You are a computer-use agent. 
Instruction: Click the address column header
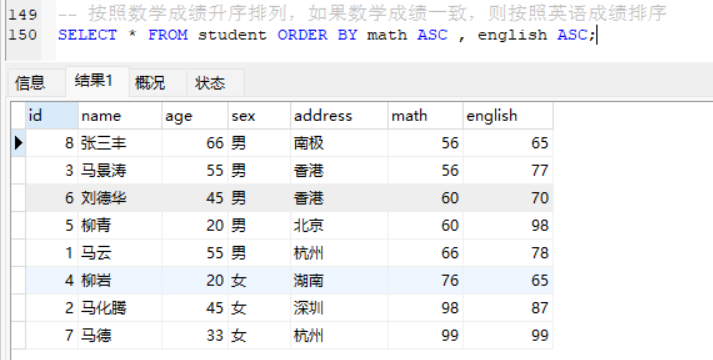pos(339,115)
